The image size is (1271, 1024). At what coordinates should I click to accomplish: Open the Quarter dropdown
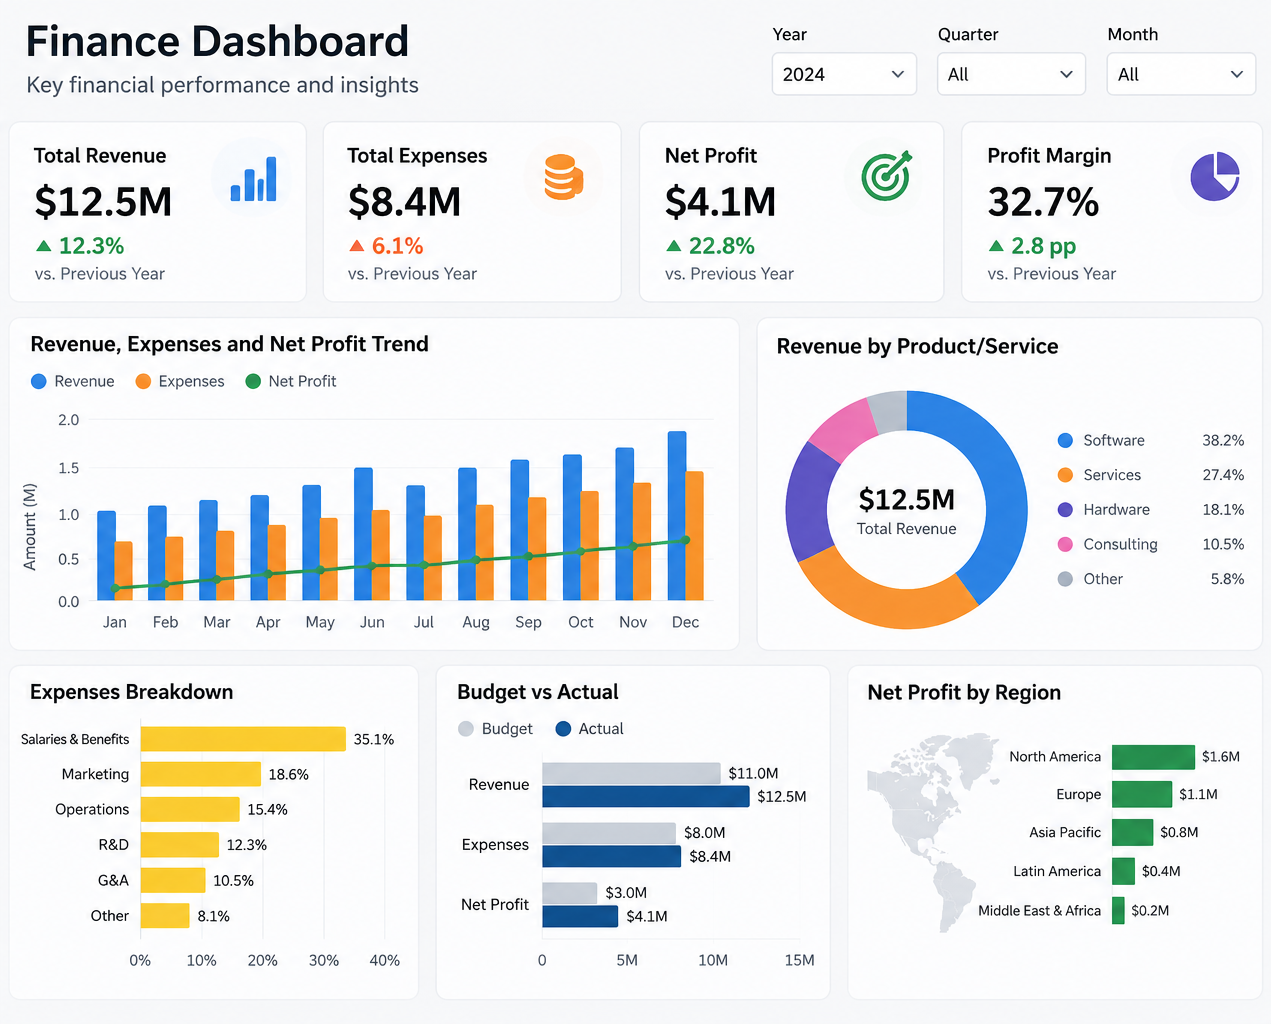point(1011,74)
